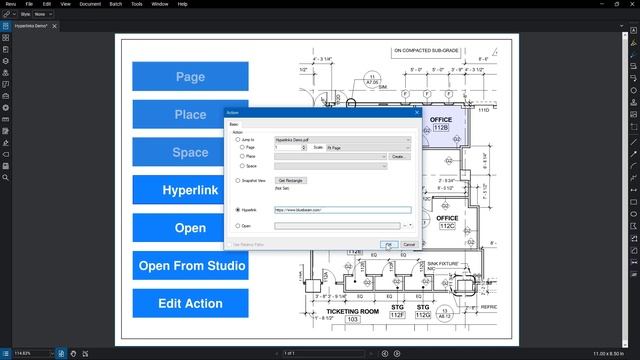Select the Text Box tool in right toolbar

tap(633, 31)
